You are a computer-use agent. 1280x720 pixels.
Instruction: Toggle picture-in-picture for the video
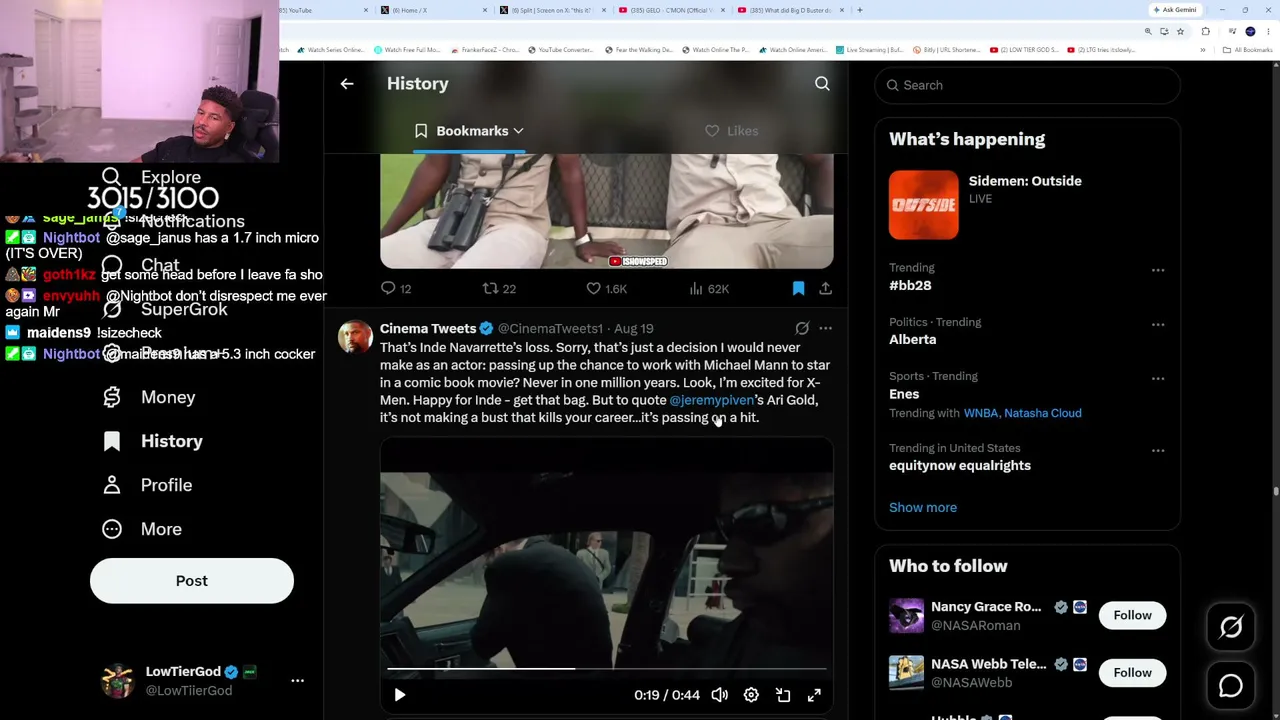pos(783,695)
